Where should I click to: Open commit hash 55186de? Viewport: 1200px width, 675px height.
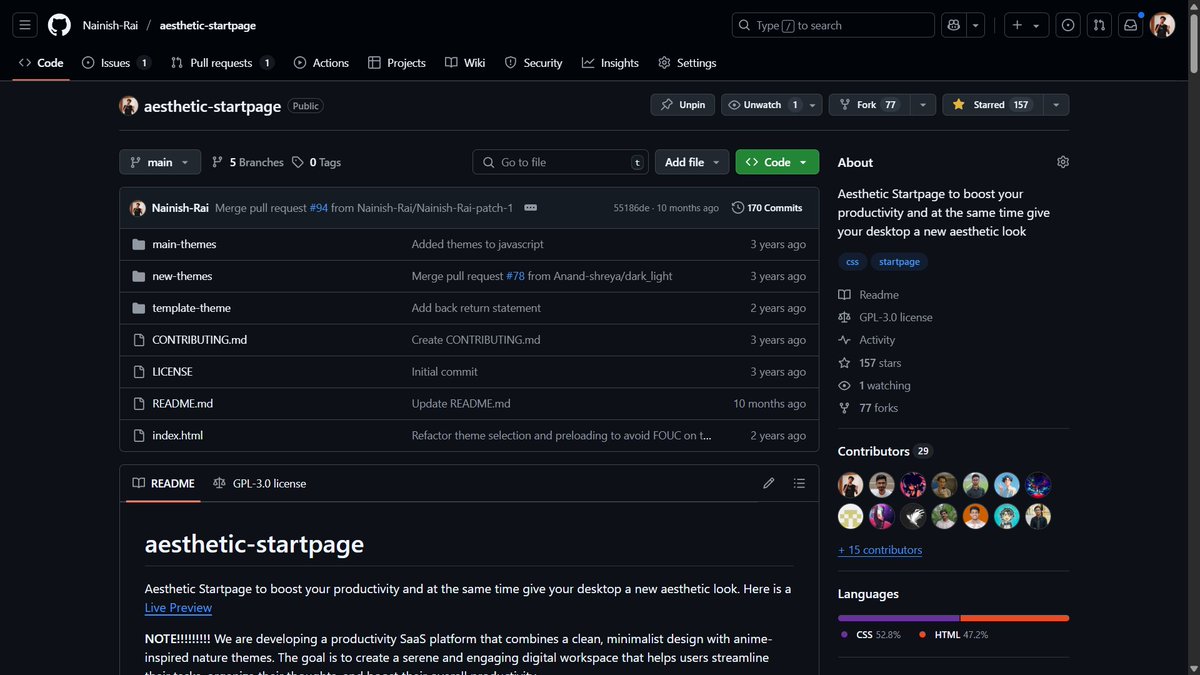[632, 208]
